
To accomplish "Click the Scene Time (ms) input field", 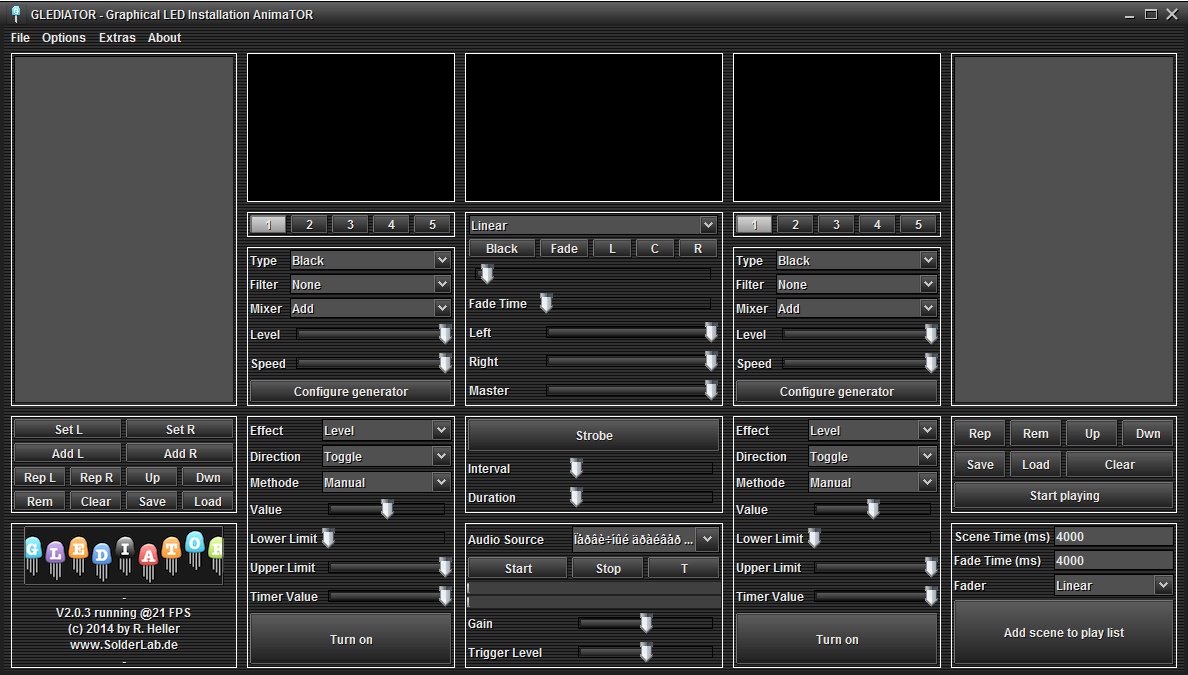I will click(1113, 537).
